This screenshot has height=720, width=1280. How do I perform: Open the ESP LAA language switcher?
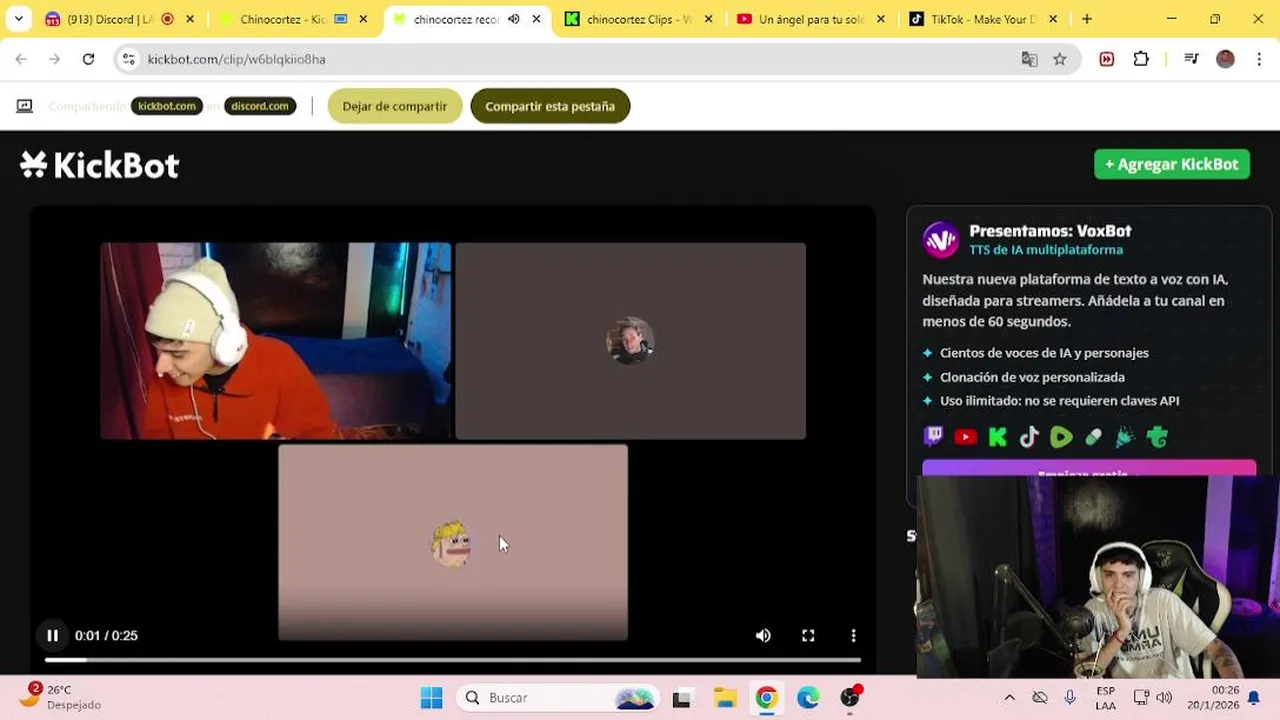click(x=1105, y=698)
